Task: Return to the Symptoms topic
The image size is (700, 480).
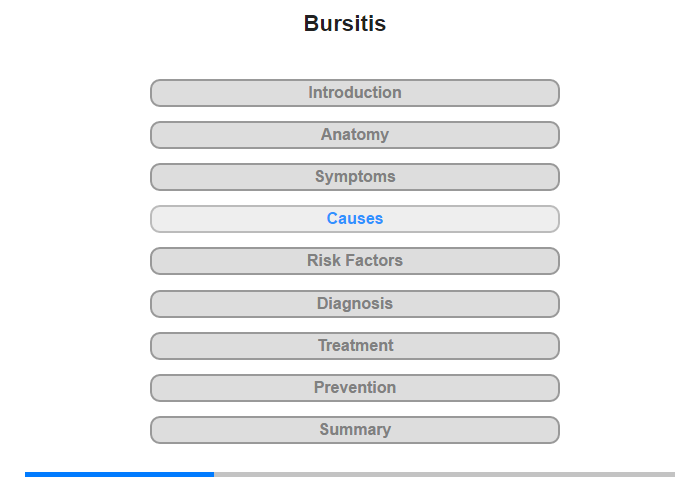Action: click(x=355, y=177)
